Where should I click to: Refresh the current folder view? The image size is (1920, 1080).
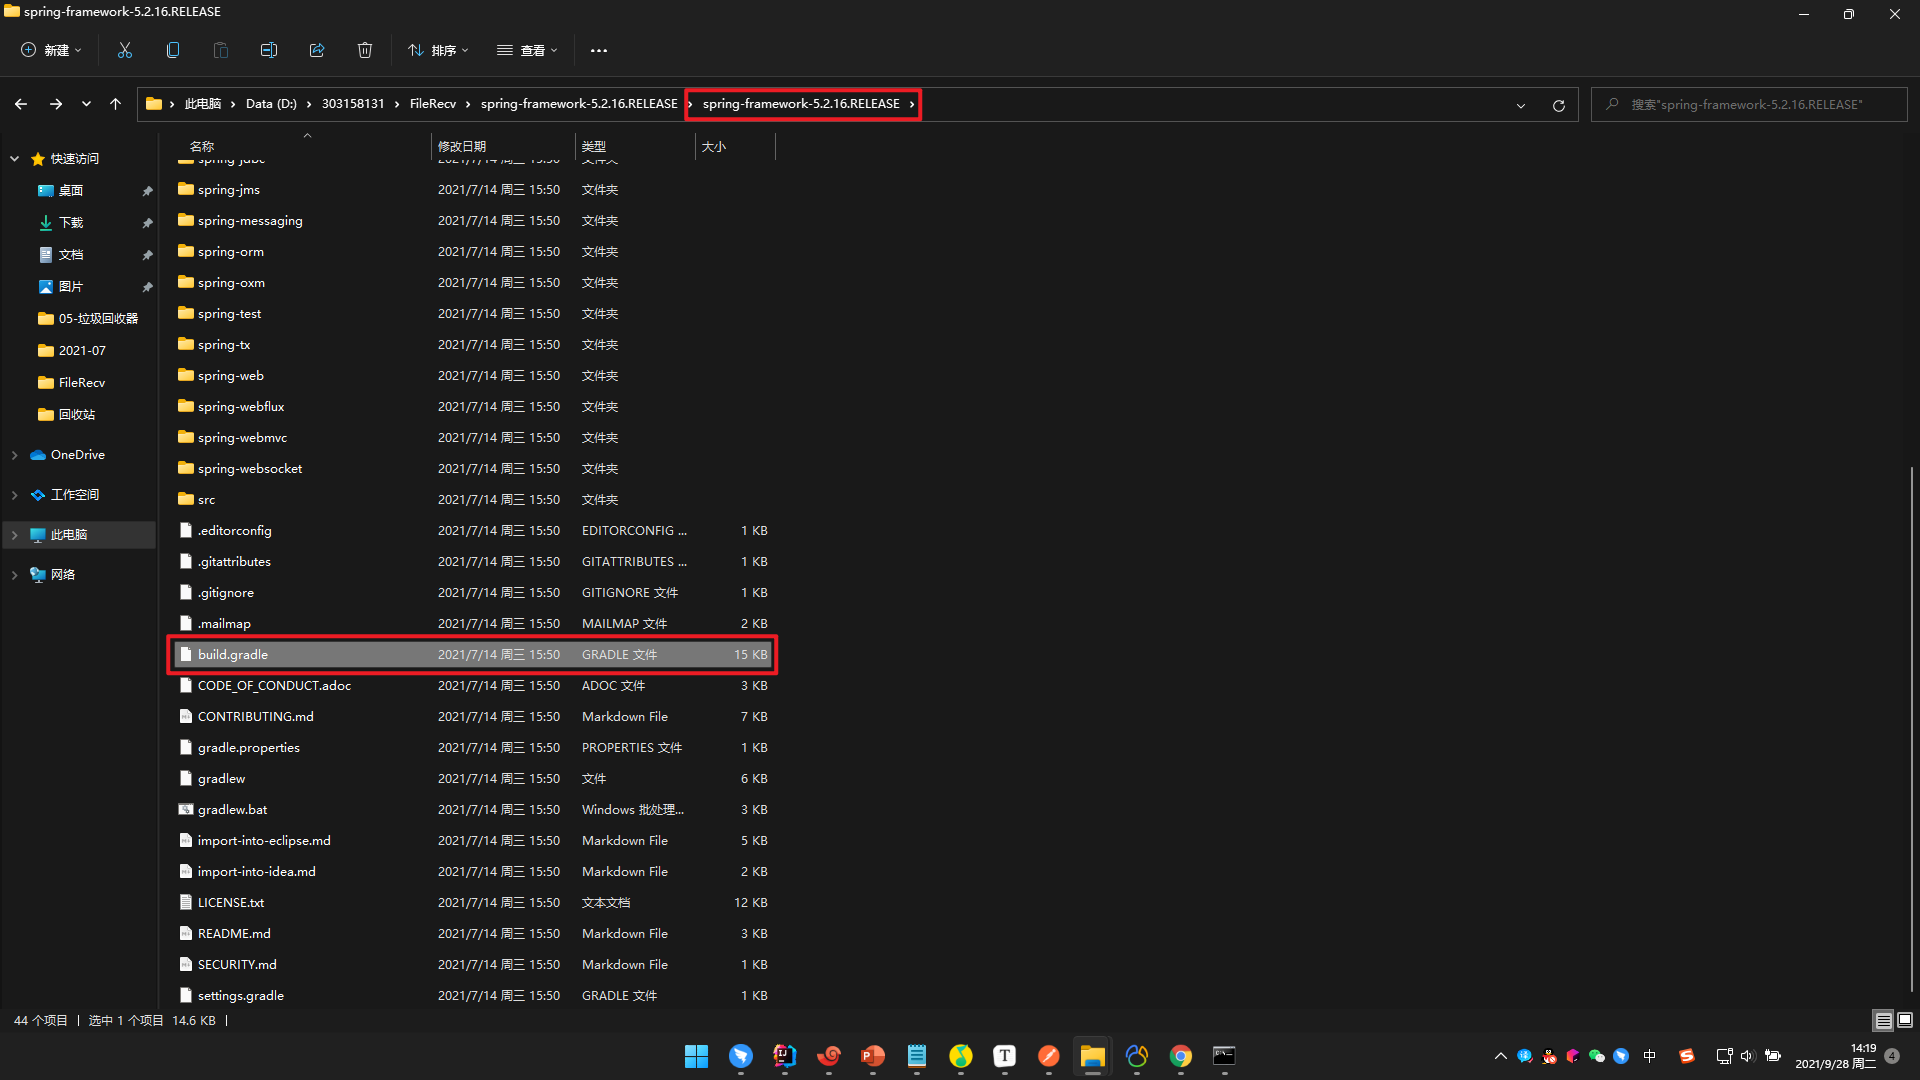click(1558, 105)
